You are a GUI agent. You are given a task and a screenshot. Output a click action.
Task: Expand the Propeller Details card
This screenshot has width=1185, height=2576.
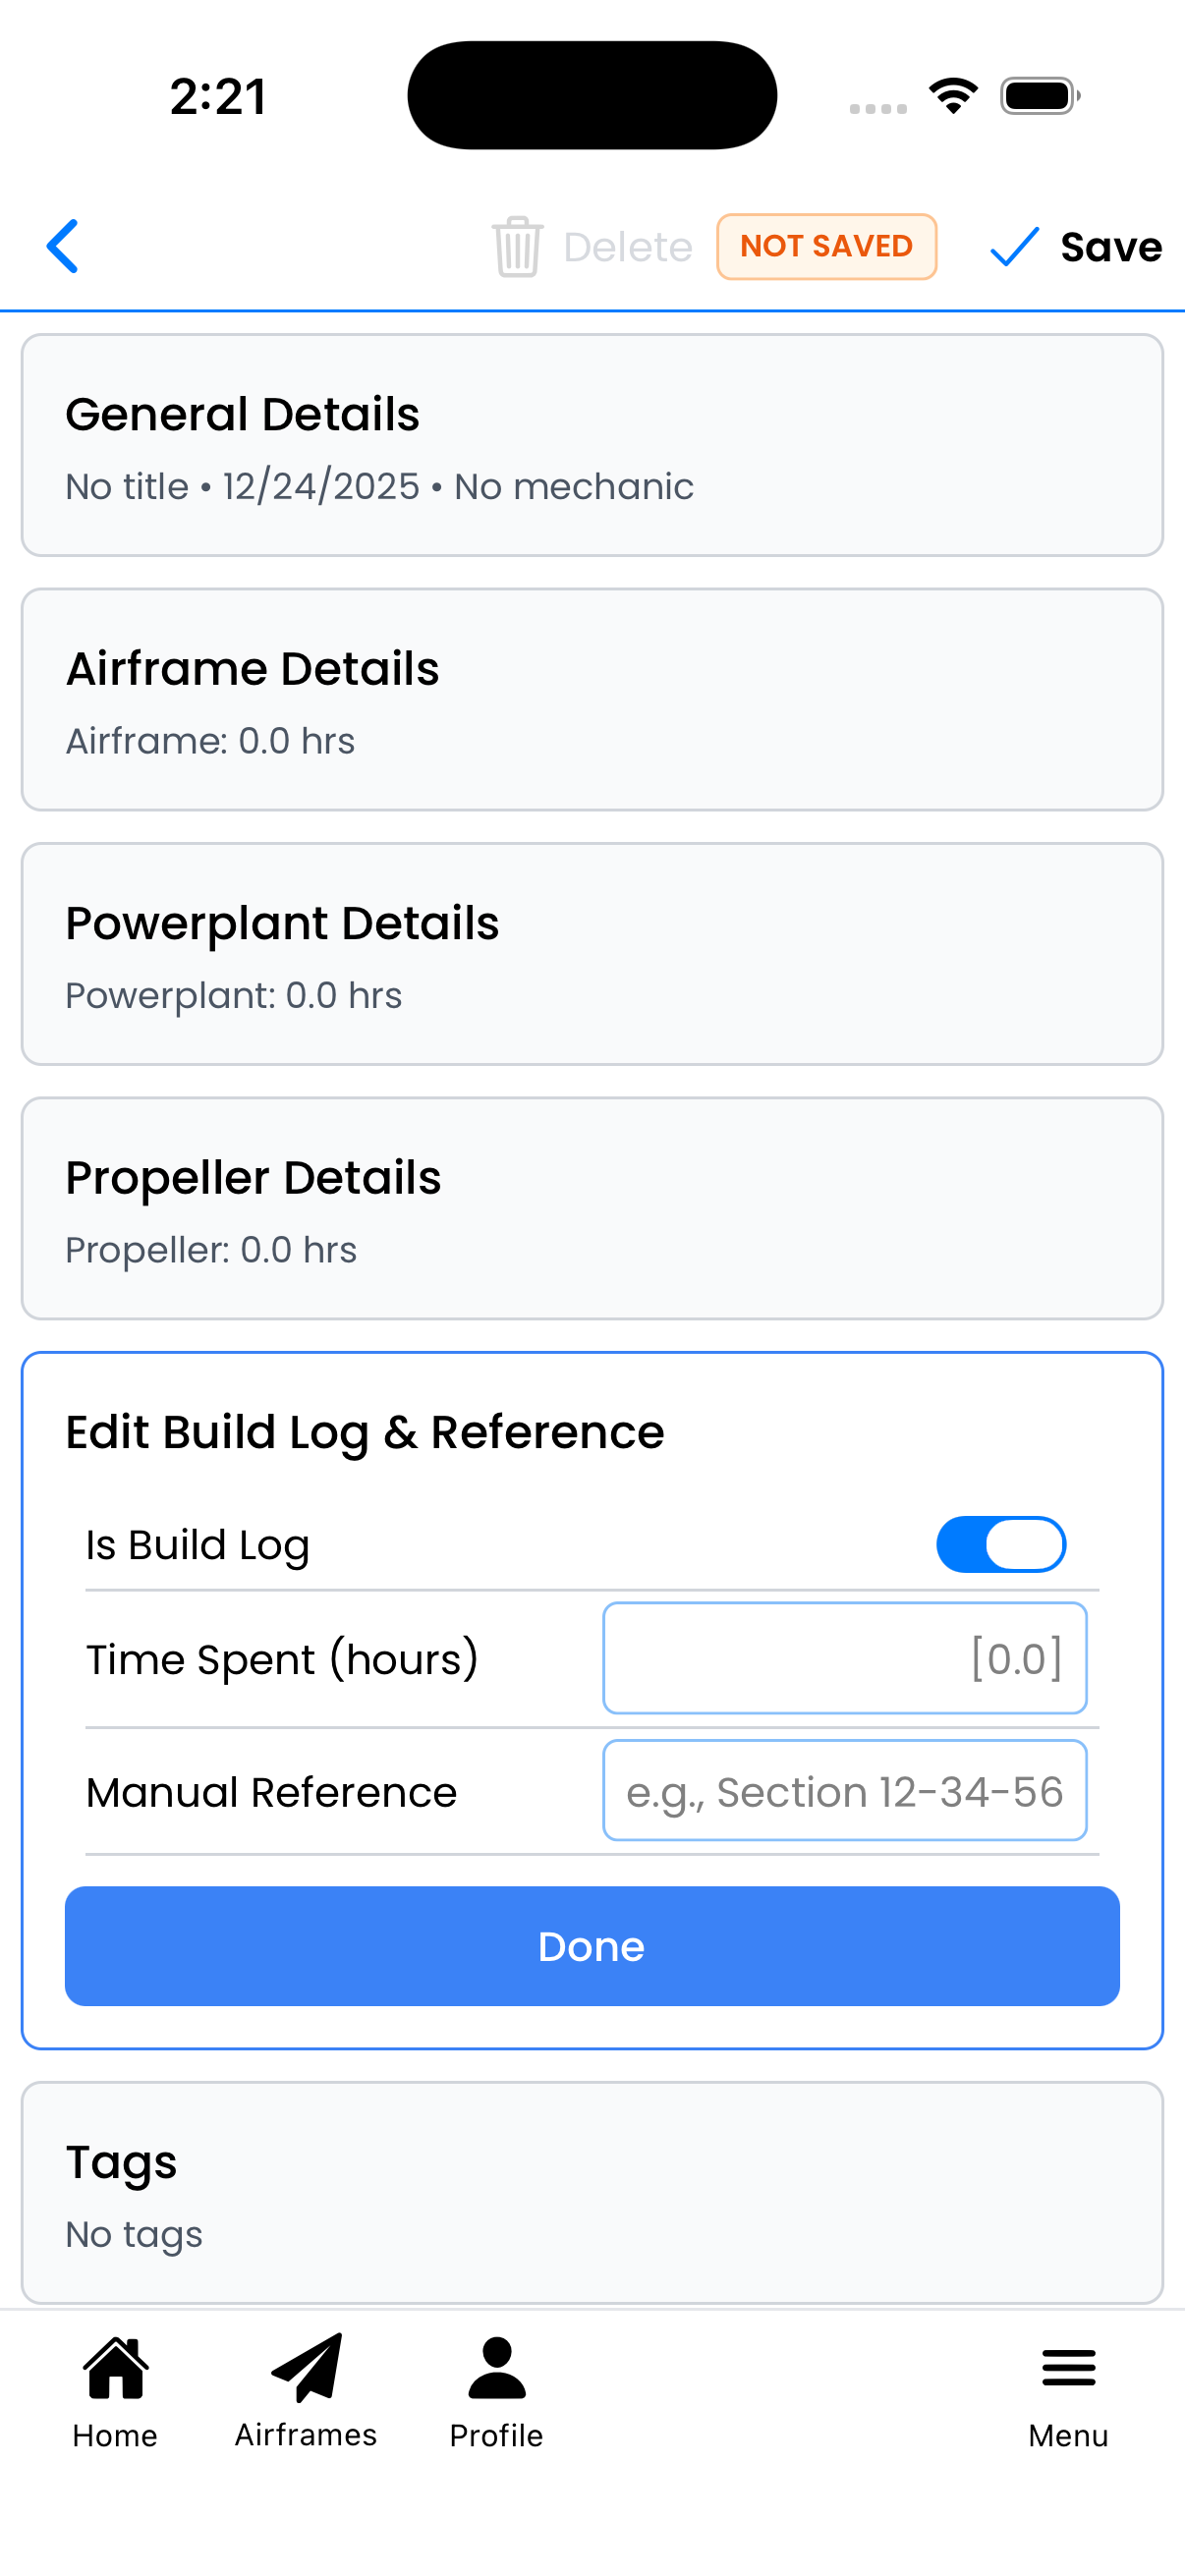(x=592, y=1208)
